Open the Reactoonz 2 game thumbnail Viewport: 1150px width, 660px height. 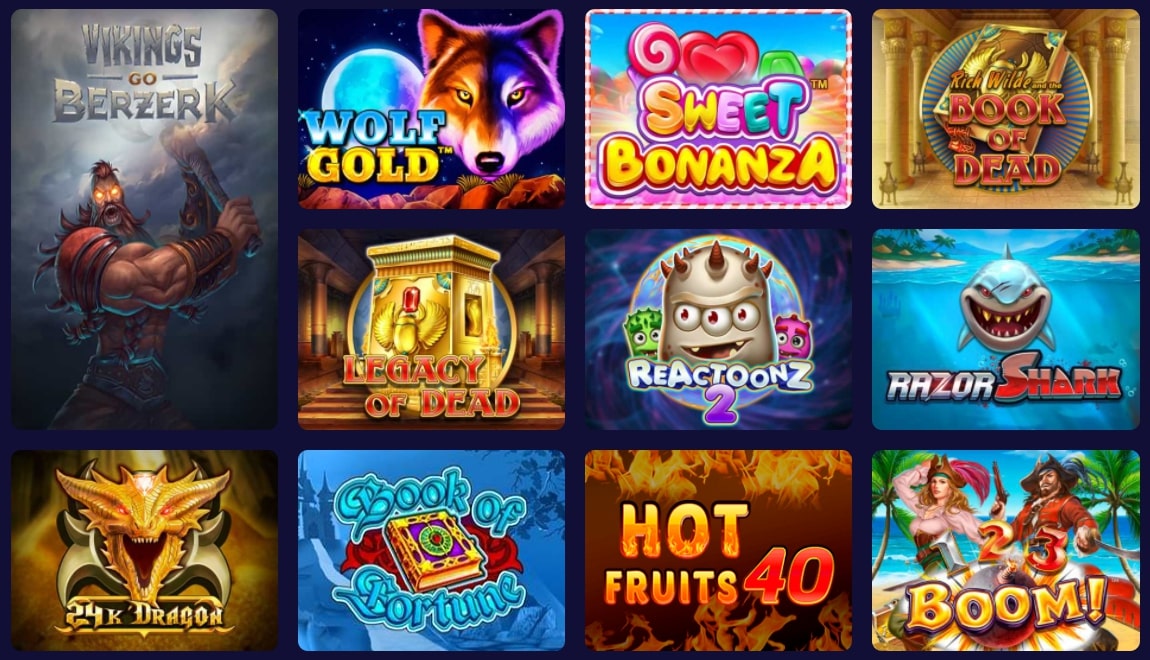[718, 329]
